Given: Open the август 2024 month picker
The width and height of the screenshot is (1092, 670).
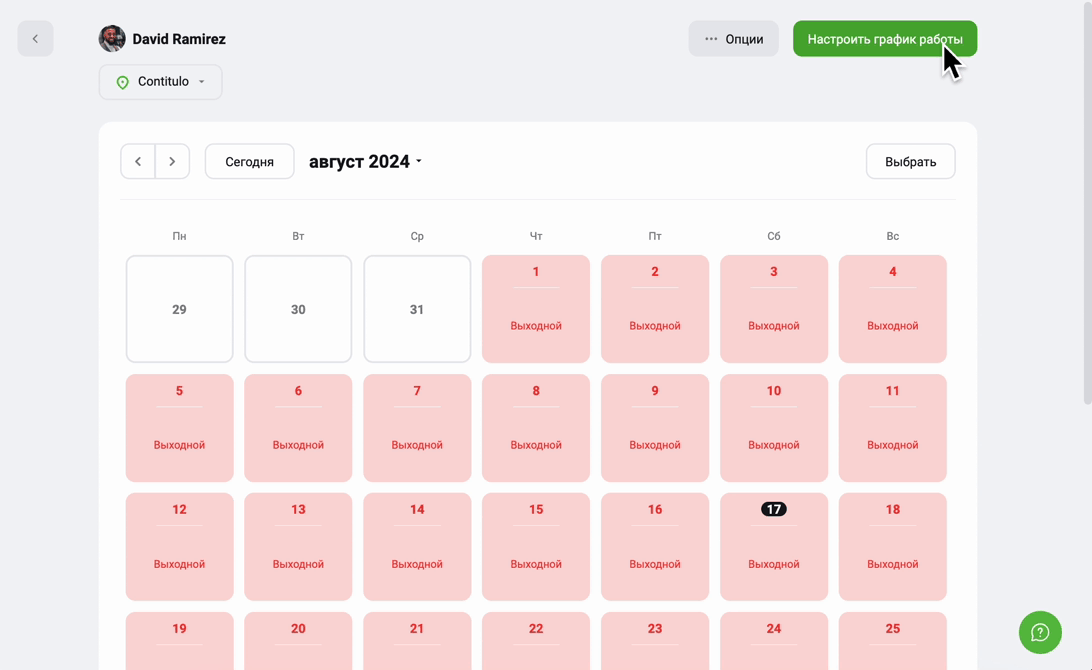Looking at the screenshot, I should point(365,162).
